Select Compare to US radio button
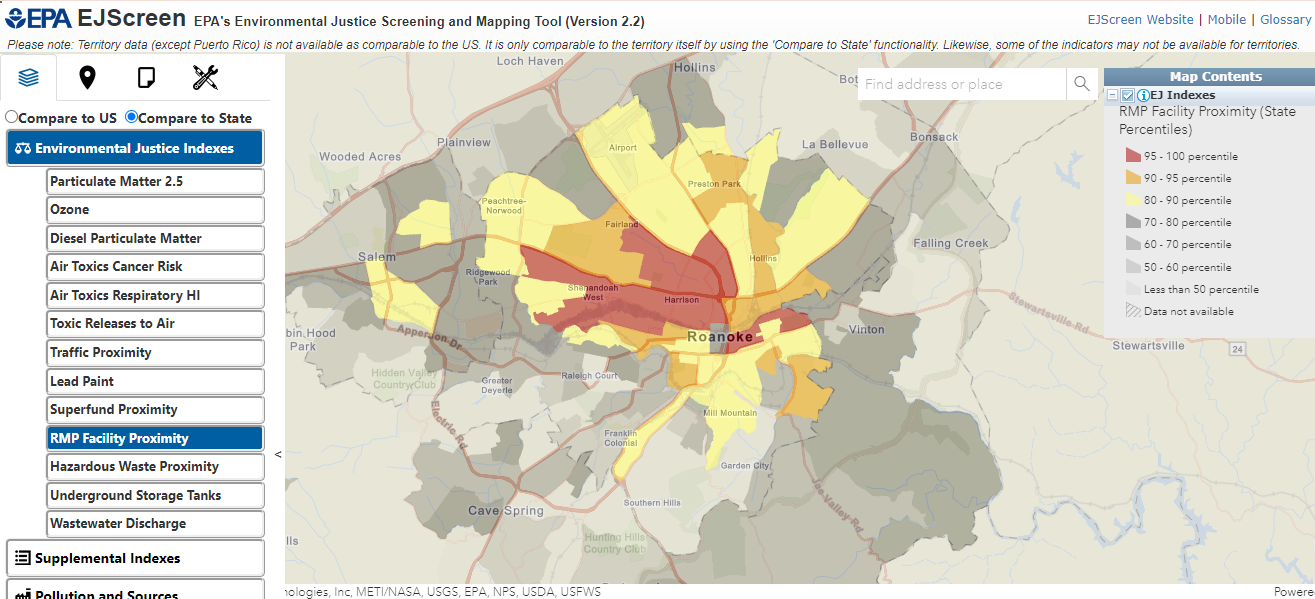The width and height of the screenshot is (1315, 599). pos(11,117)
